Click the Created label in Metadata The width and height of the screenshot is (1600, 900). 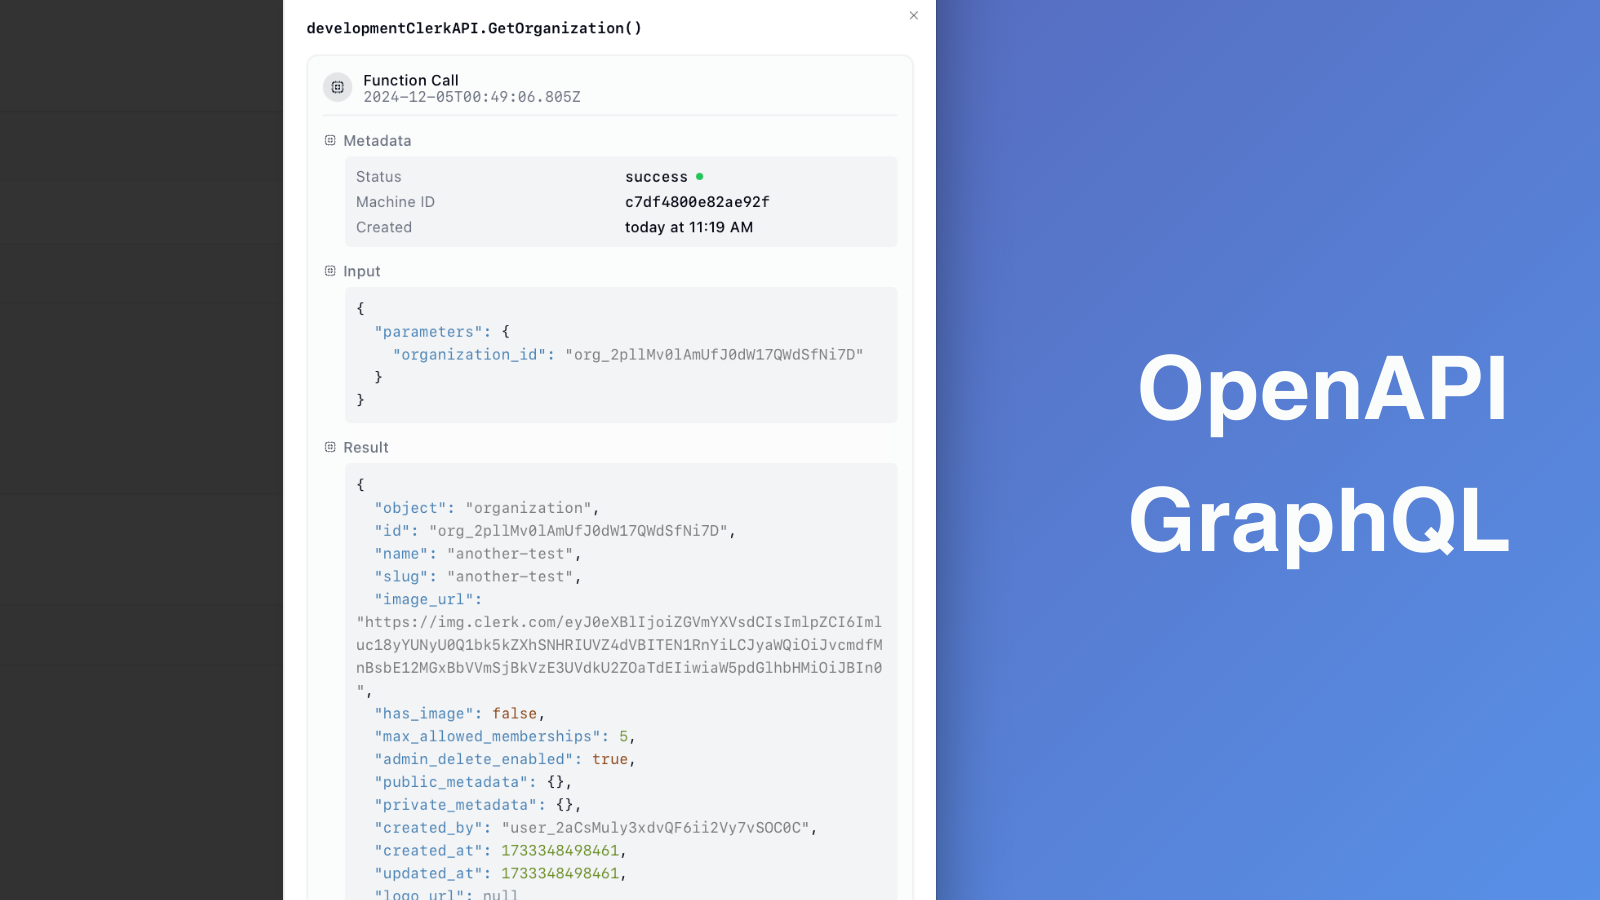[384, 227]
